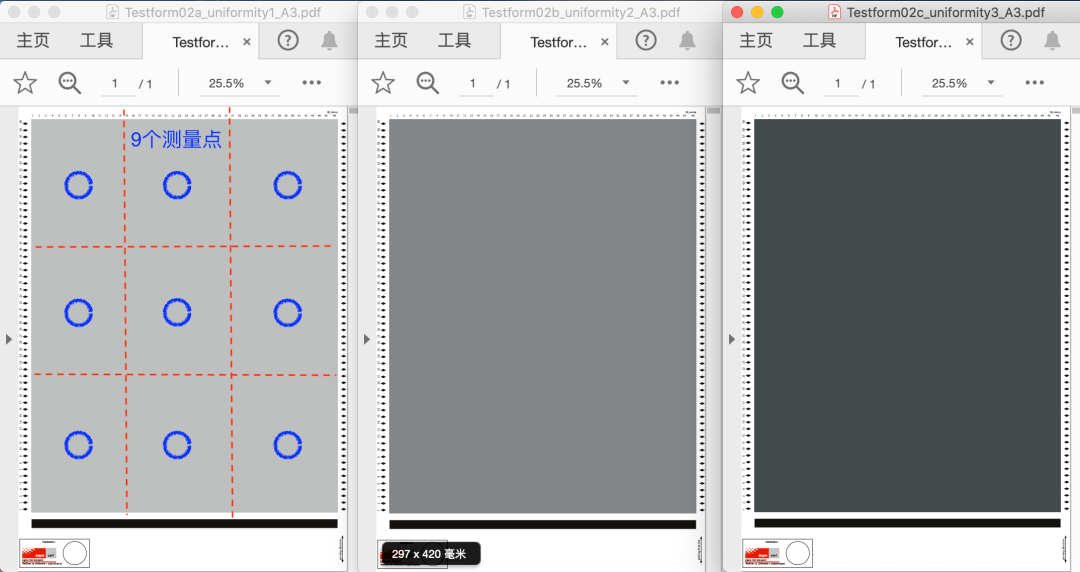The image size is (1080, 572).
Task: Click three-dots more tools in Testform02c window
Action: point(1035,83)
